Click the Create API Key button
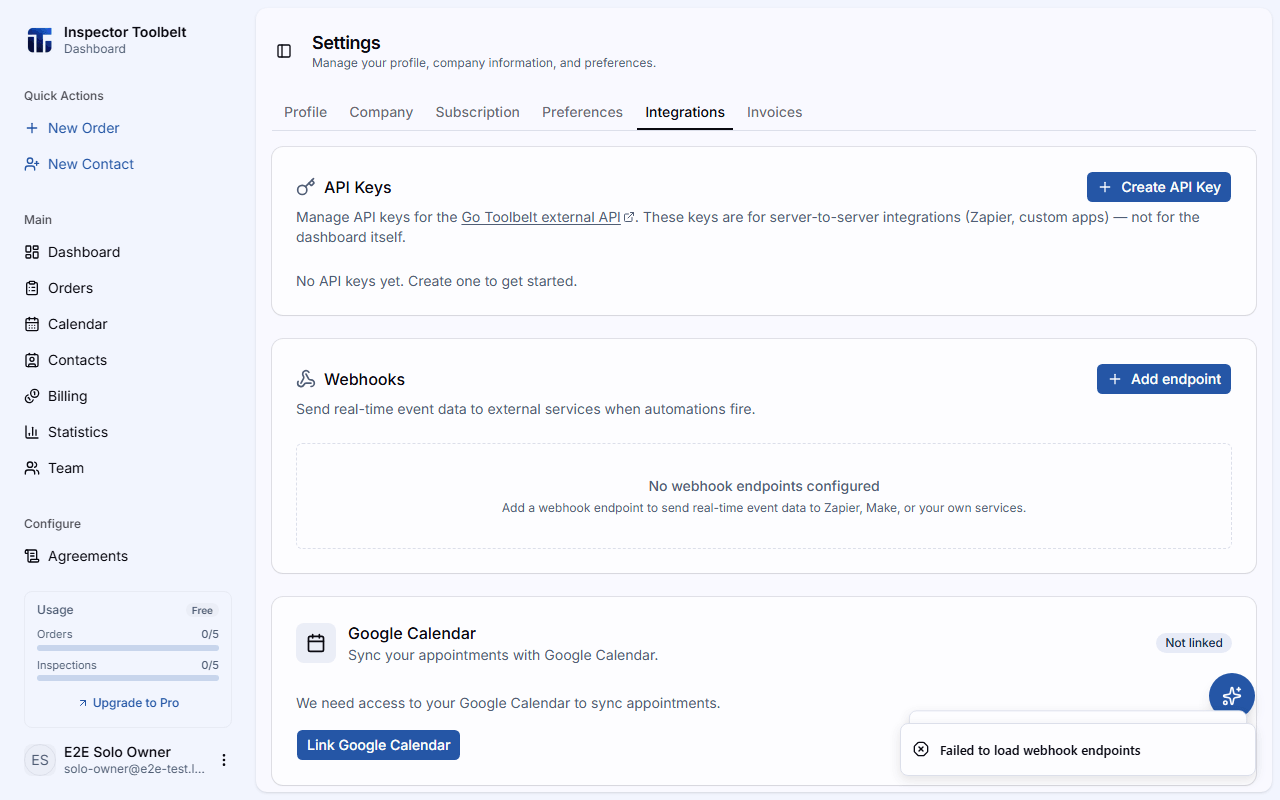The height and width of the screenshot is (800, 1280). click(x=1159, y=187)
